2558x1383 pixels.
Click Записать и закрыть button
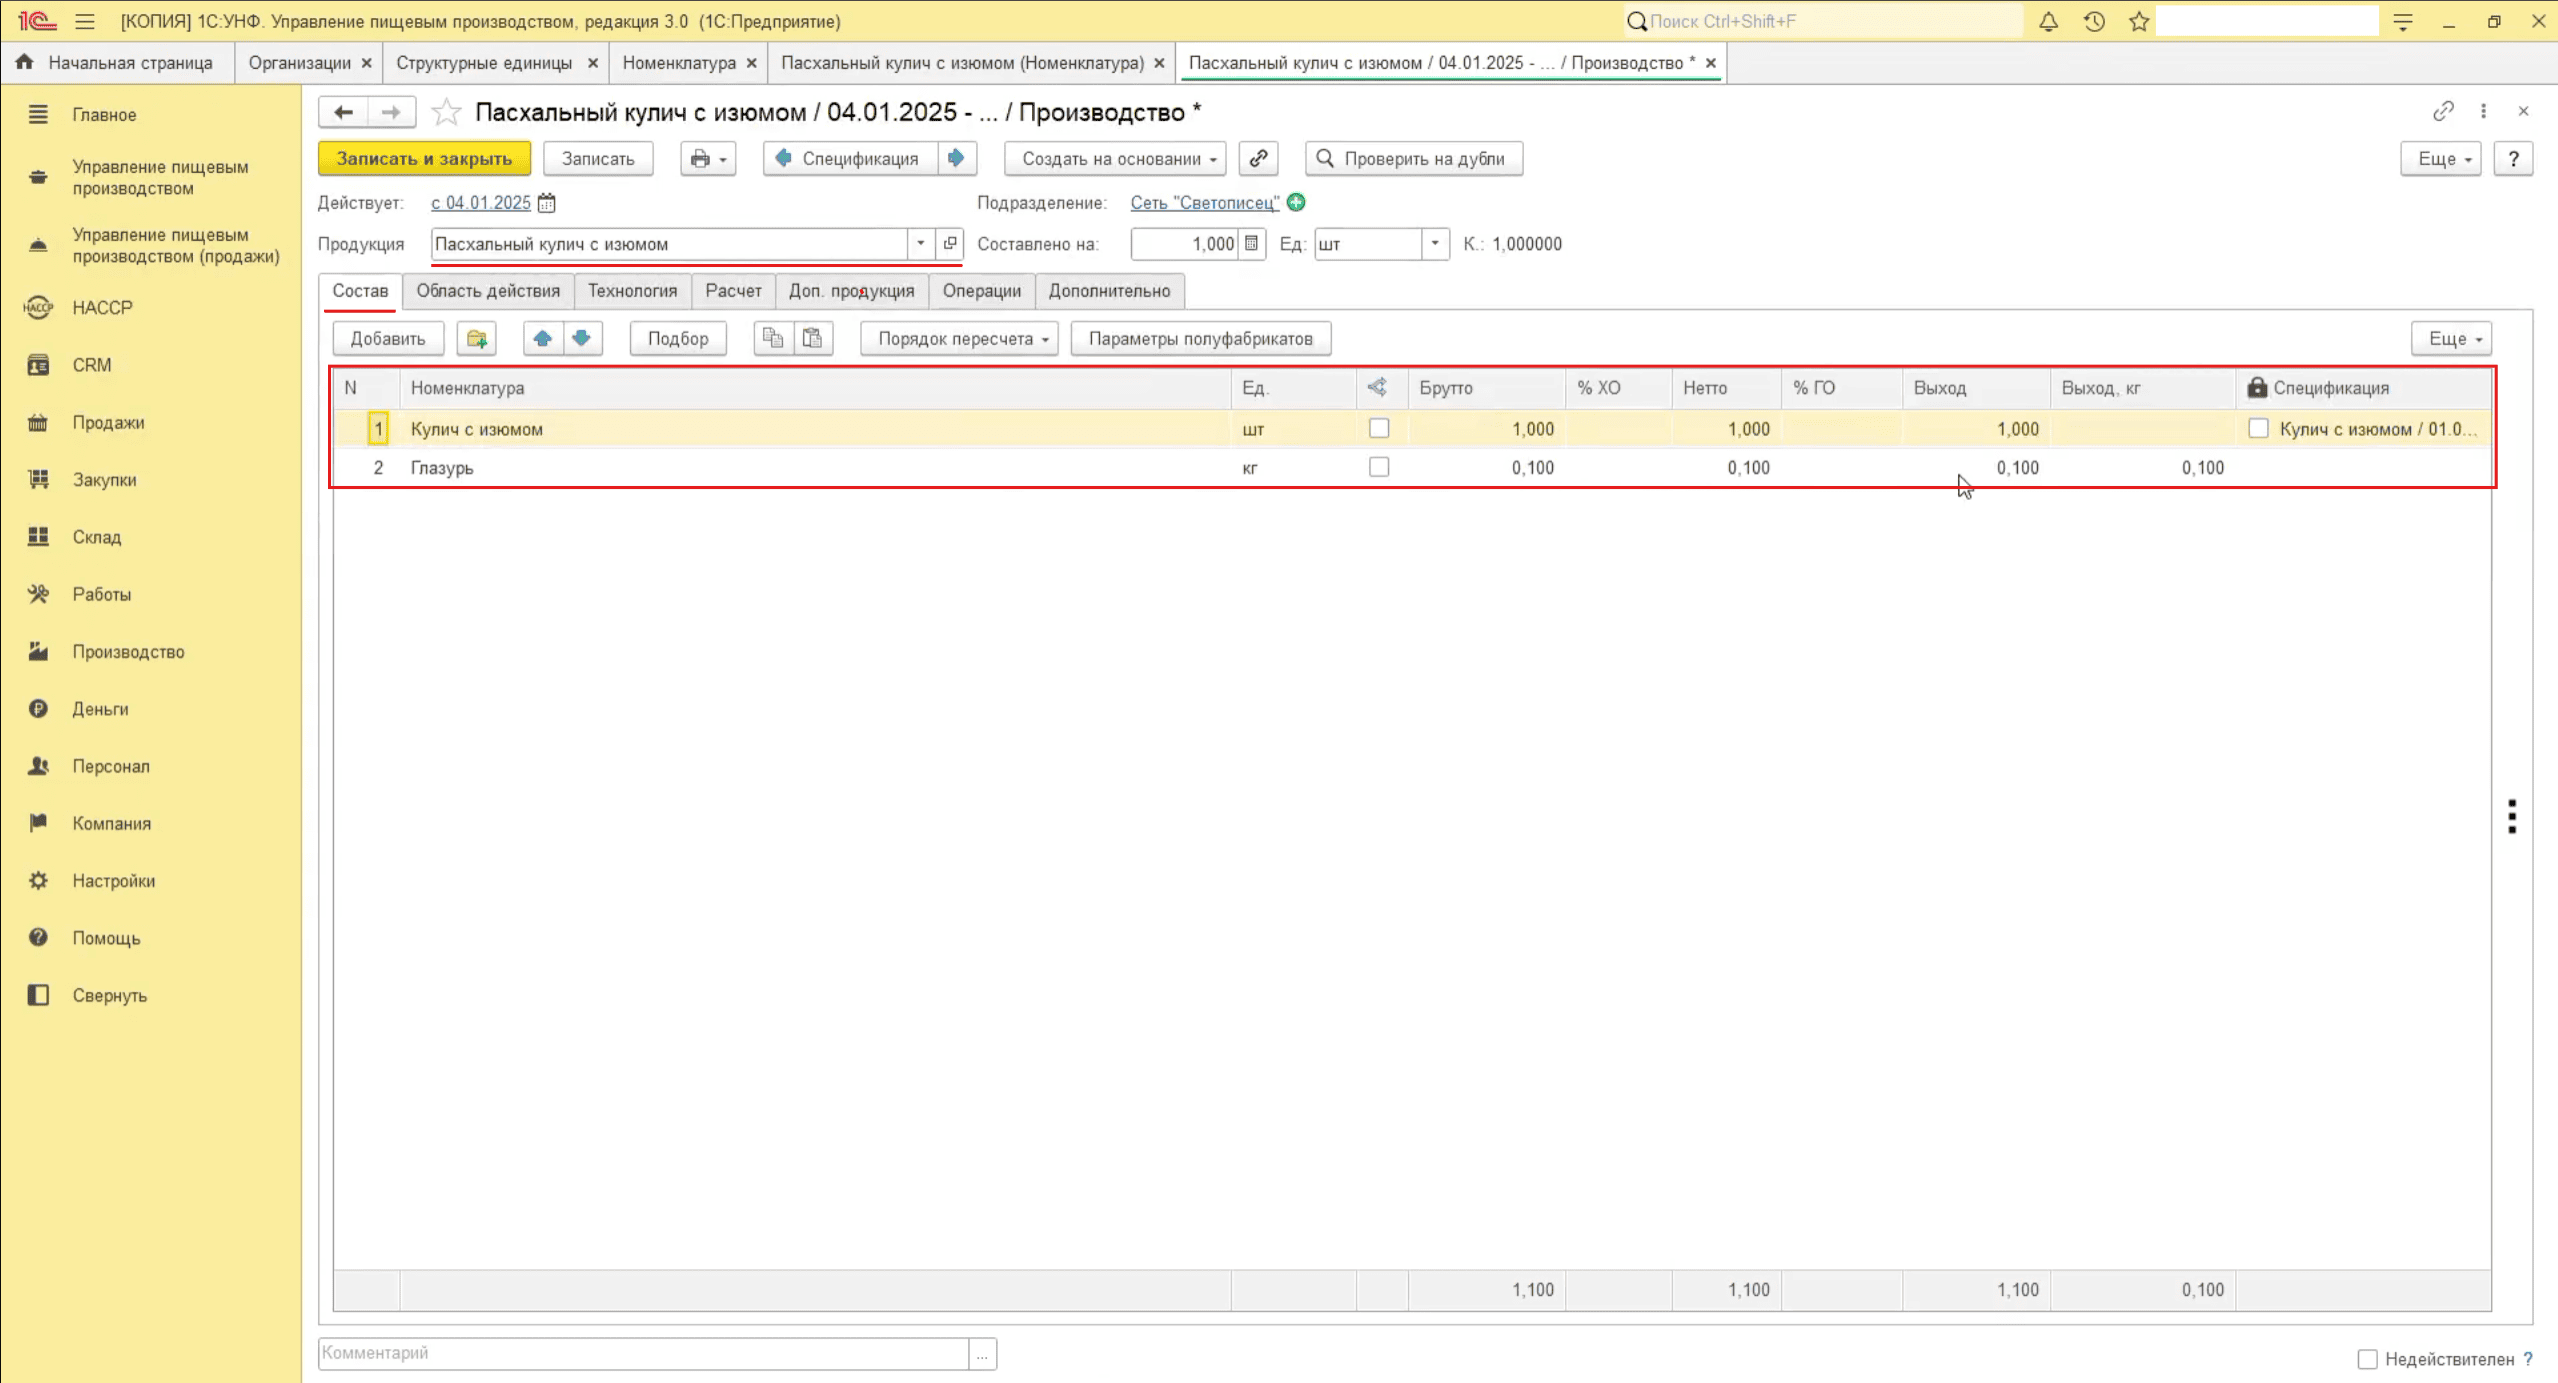pyautogui.click(x=424, y=159)
